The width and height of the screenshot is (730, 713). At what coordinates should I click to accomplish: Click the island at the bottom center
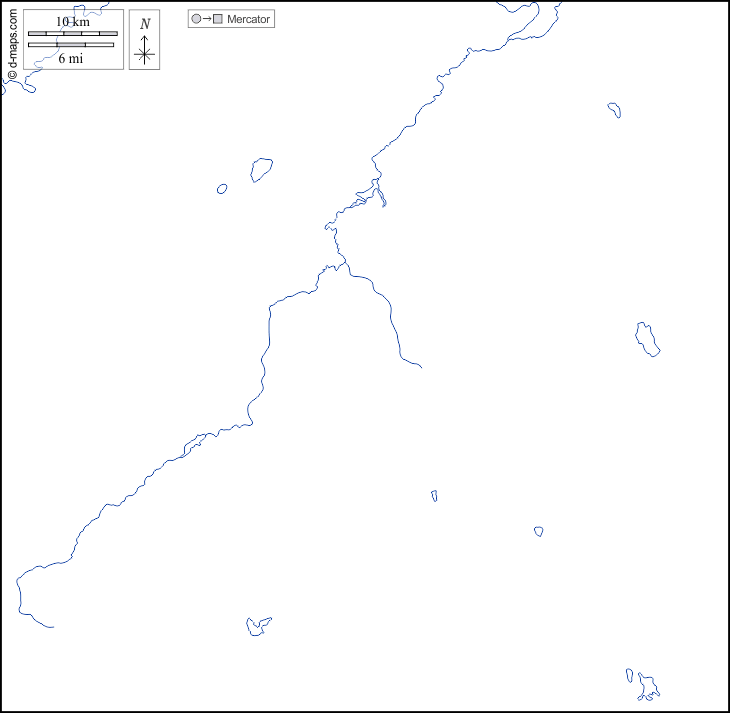click(x=258, y=626)
